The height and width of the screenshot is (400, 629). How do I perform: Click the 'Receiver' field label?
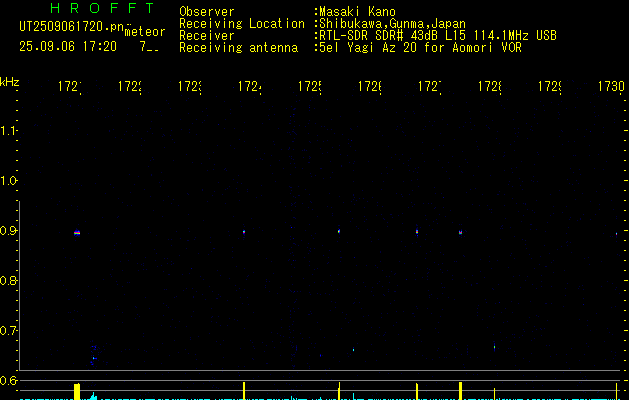click(207, 36)
